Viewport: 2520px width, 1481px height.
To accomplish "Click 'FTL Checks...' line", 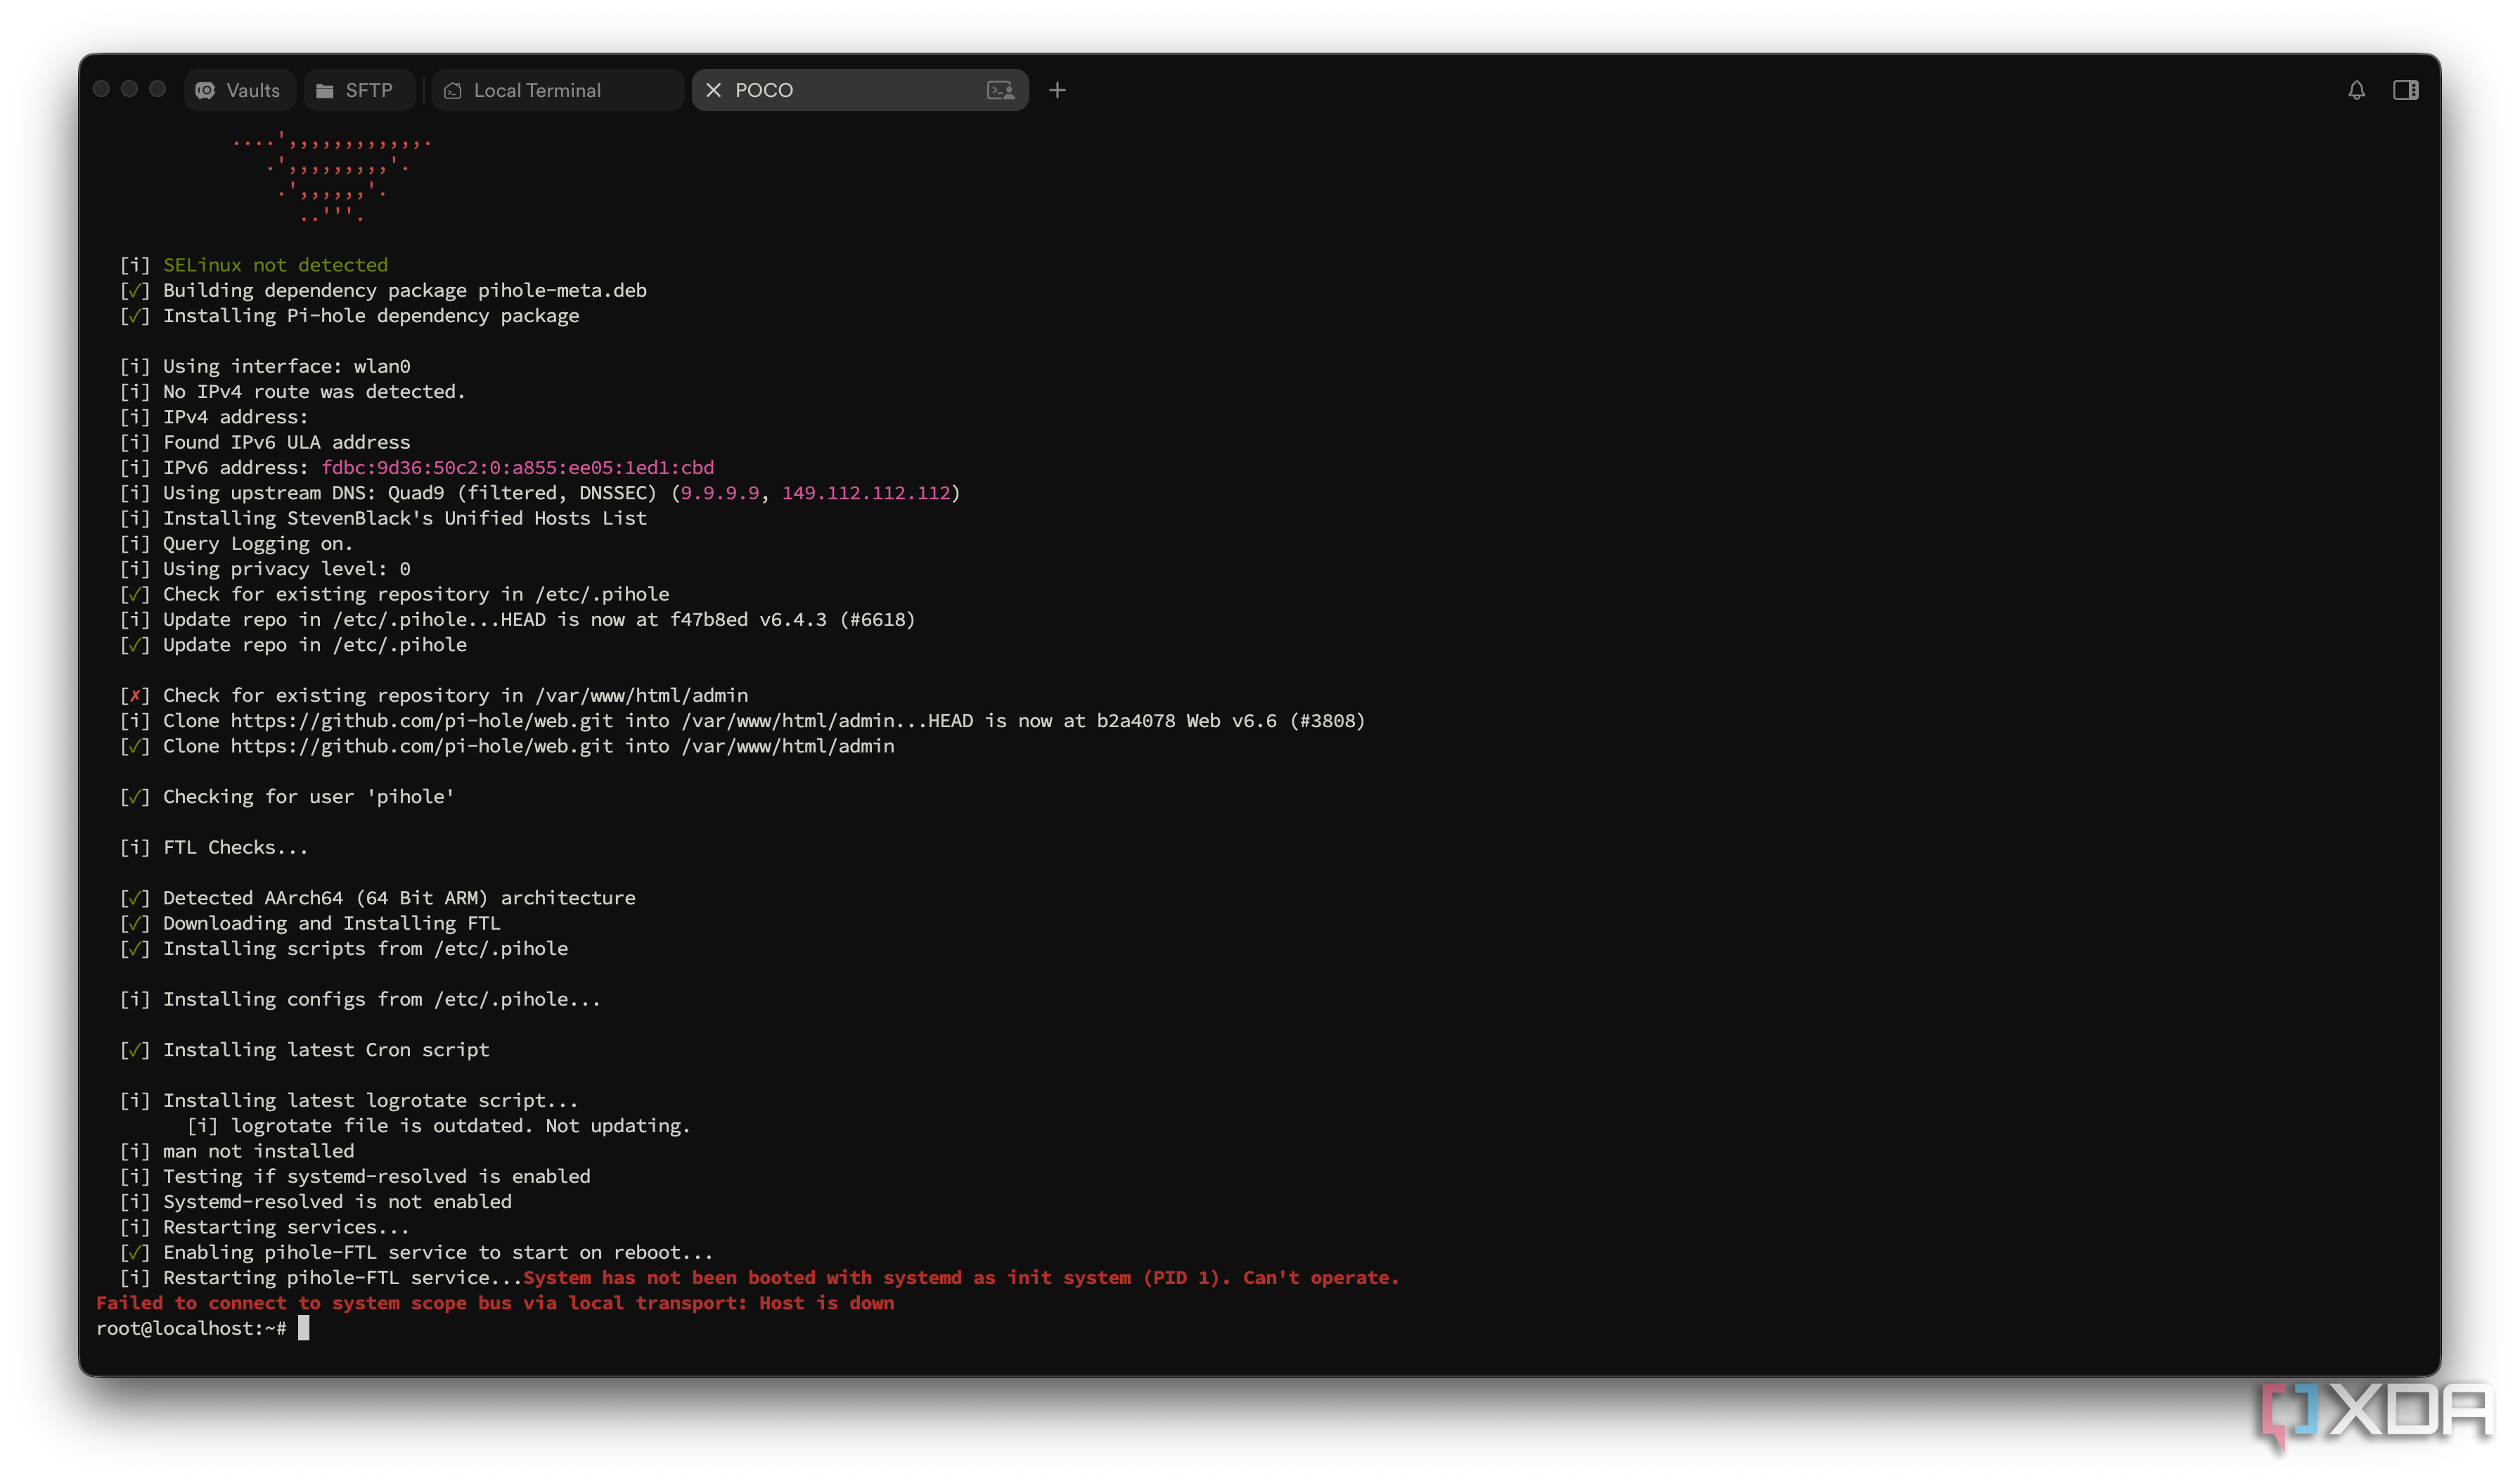I will tap(214, 847).
